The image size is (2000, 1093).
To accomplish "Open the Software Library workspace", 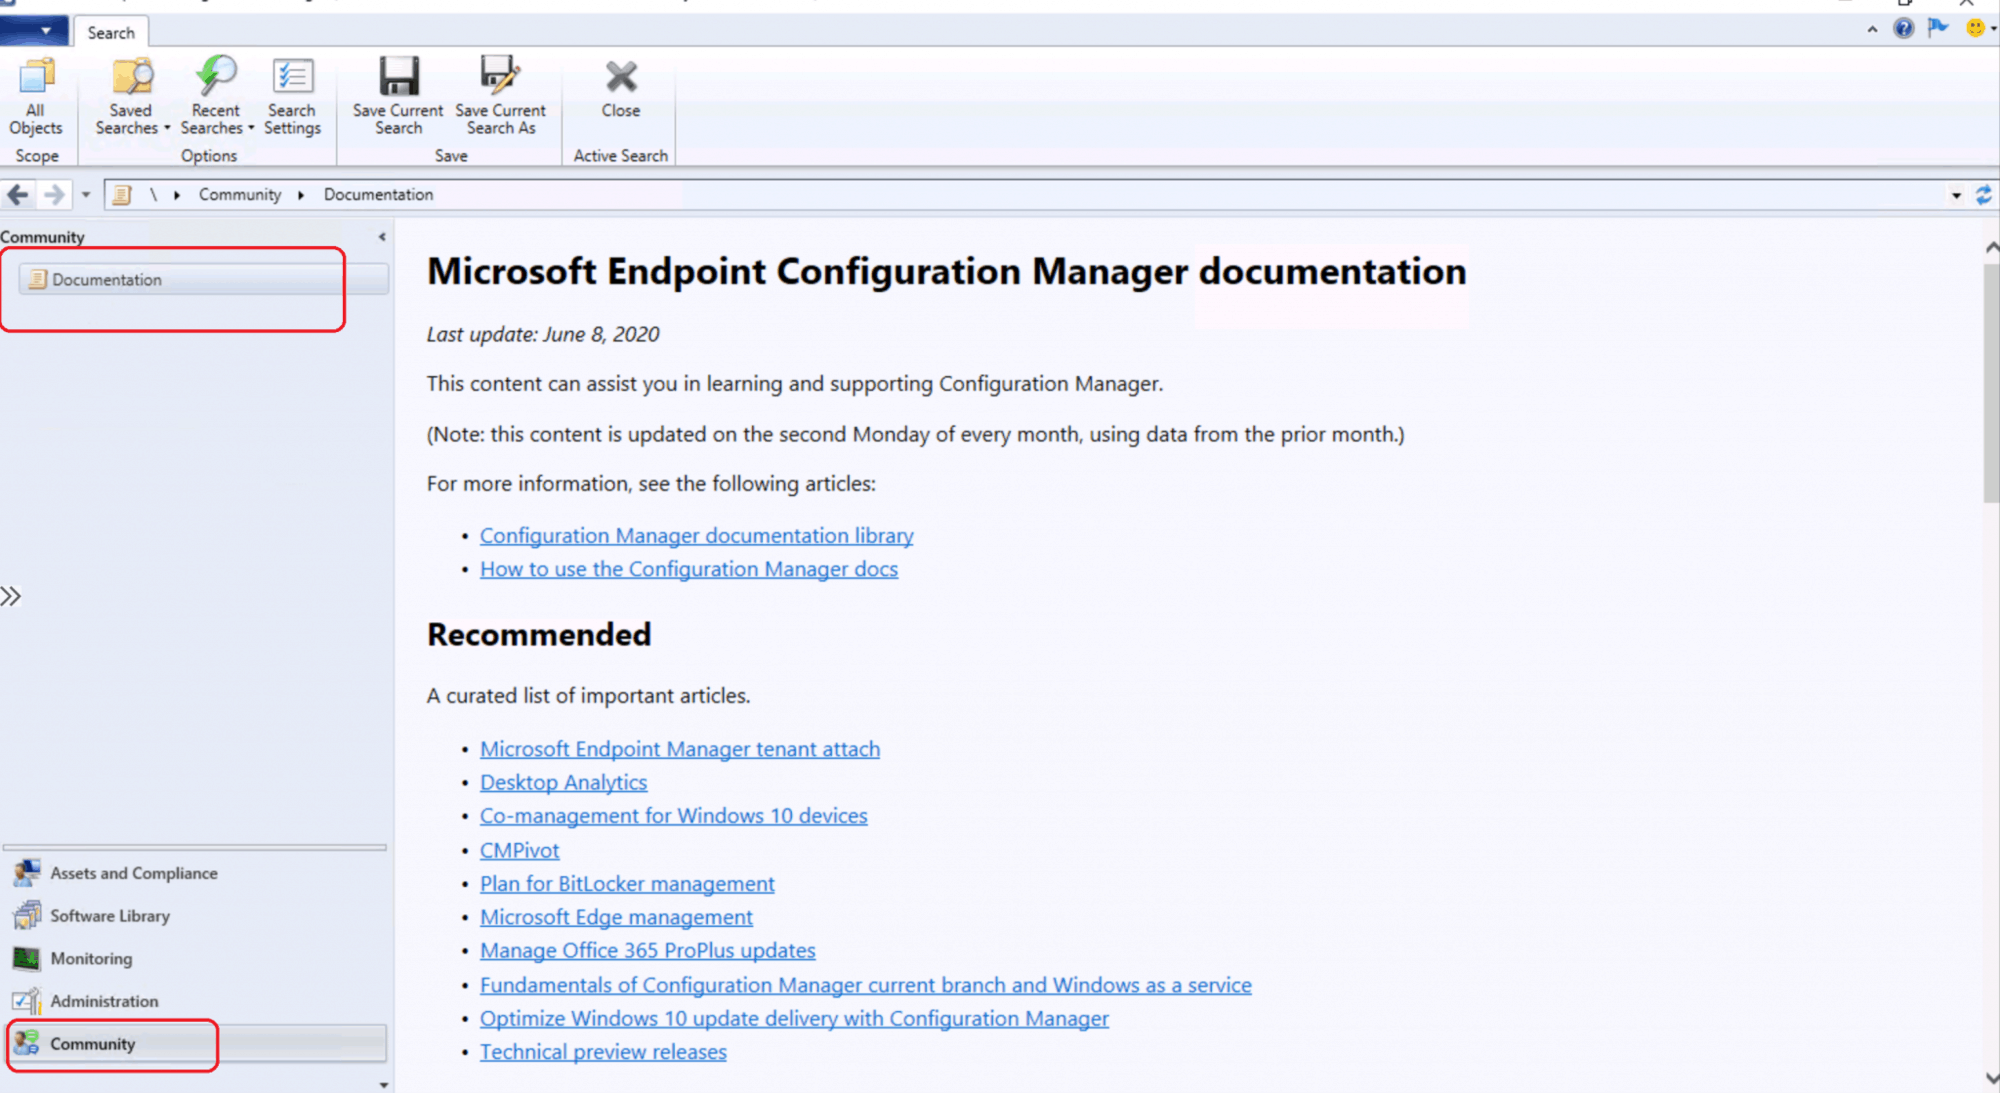I will 195,916.
